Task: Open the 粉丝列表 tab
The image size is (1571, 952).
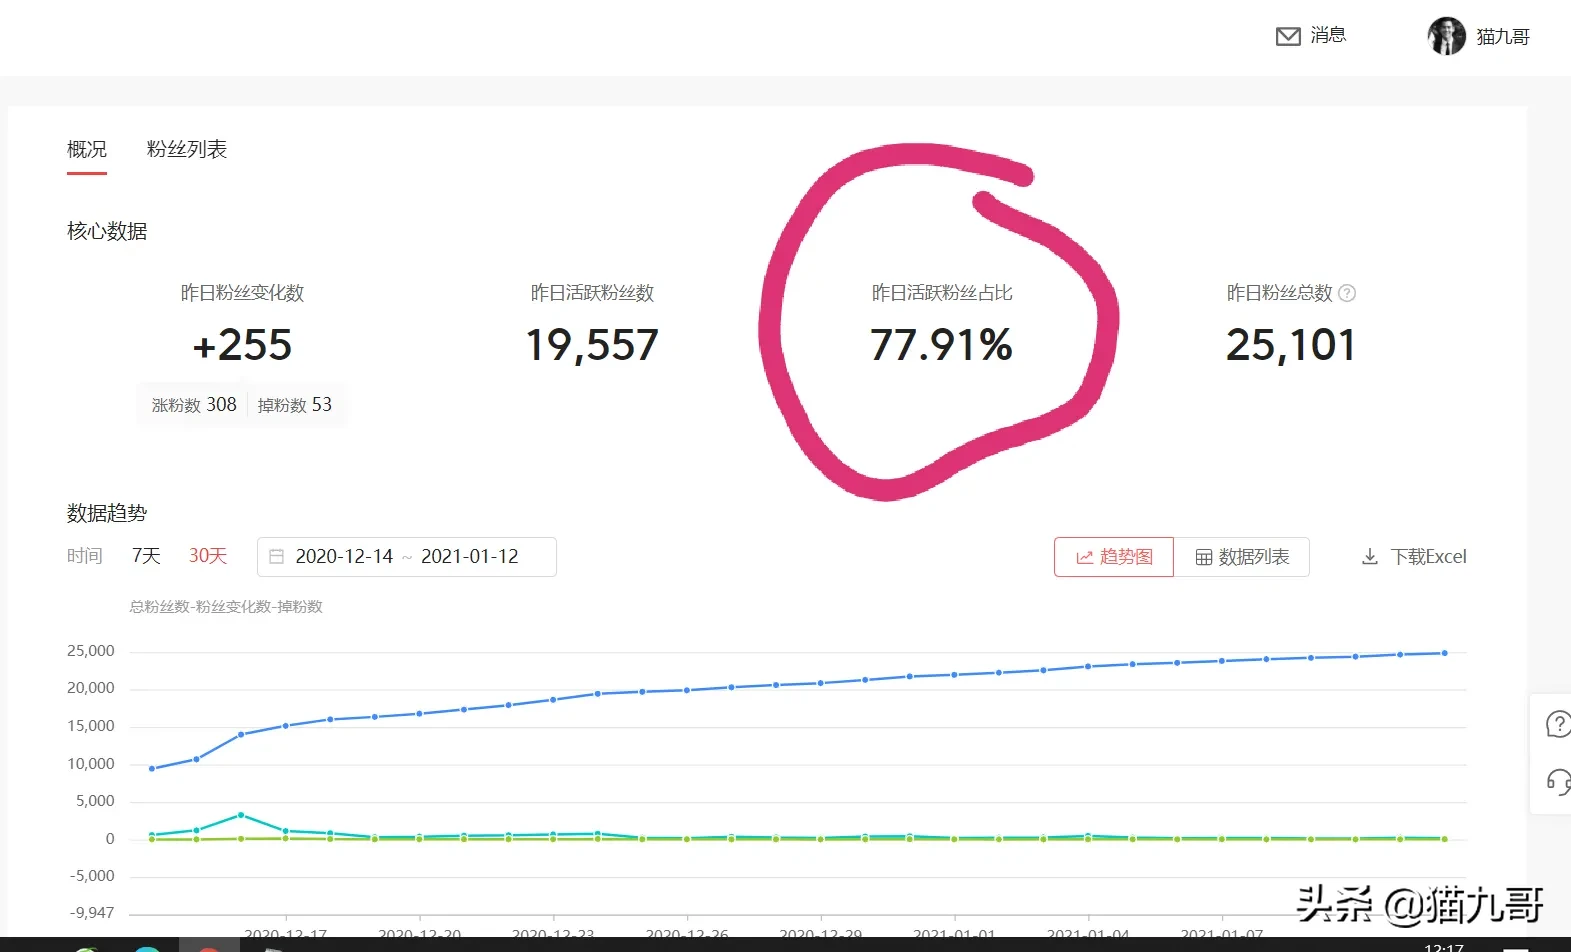Action: pyautogui.click(x=187, y=150)
